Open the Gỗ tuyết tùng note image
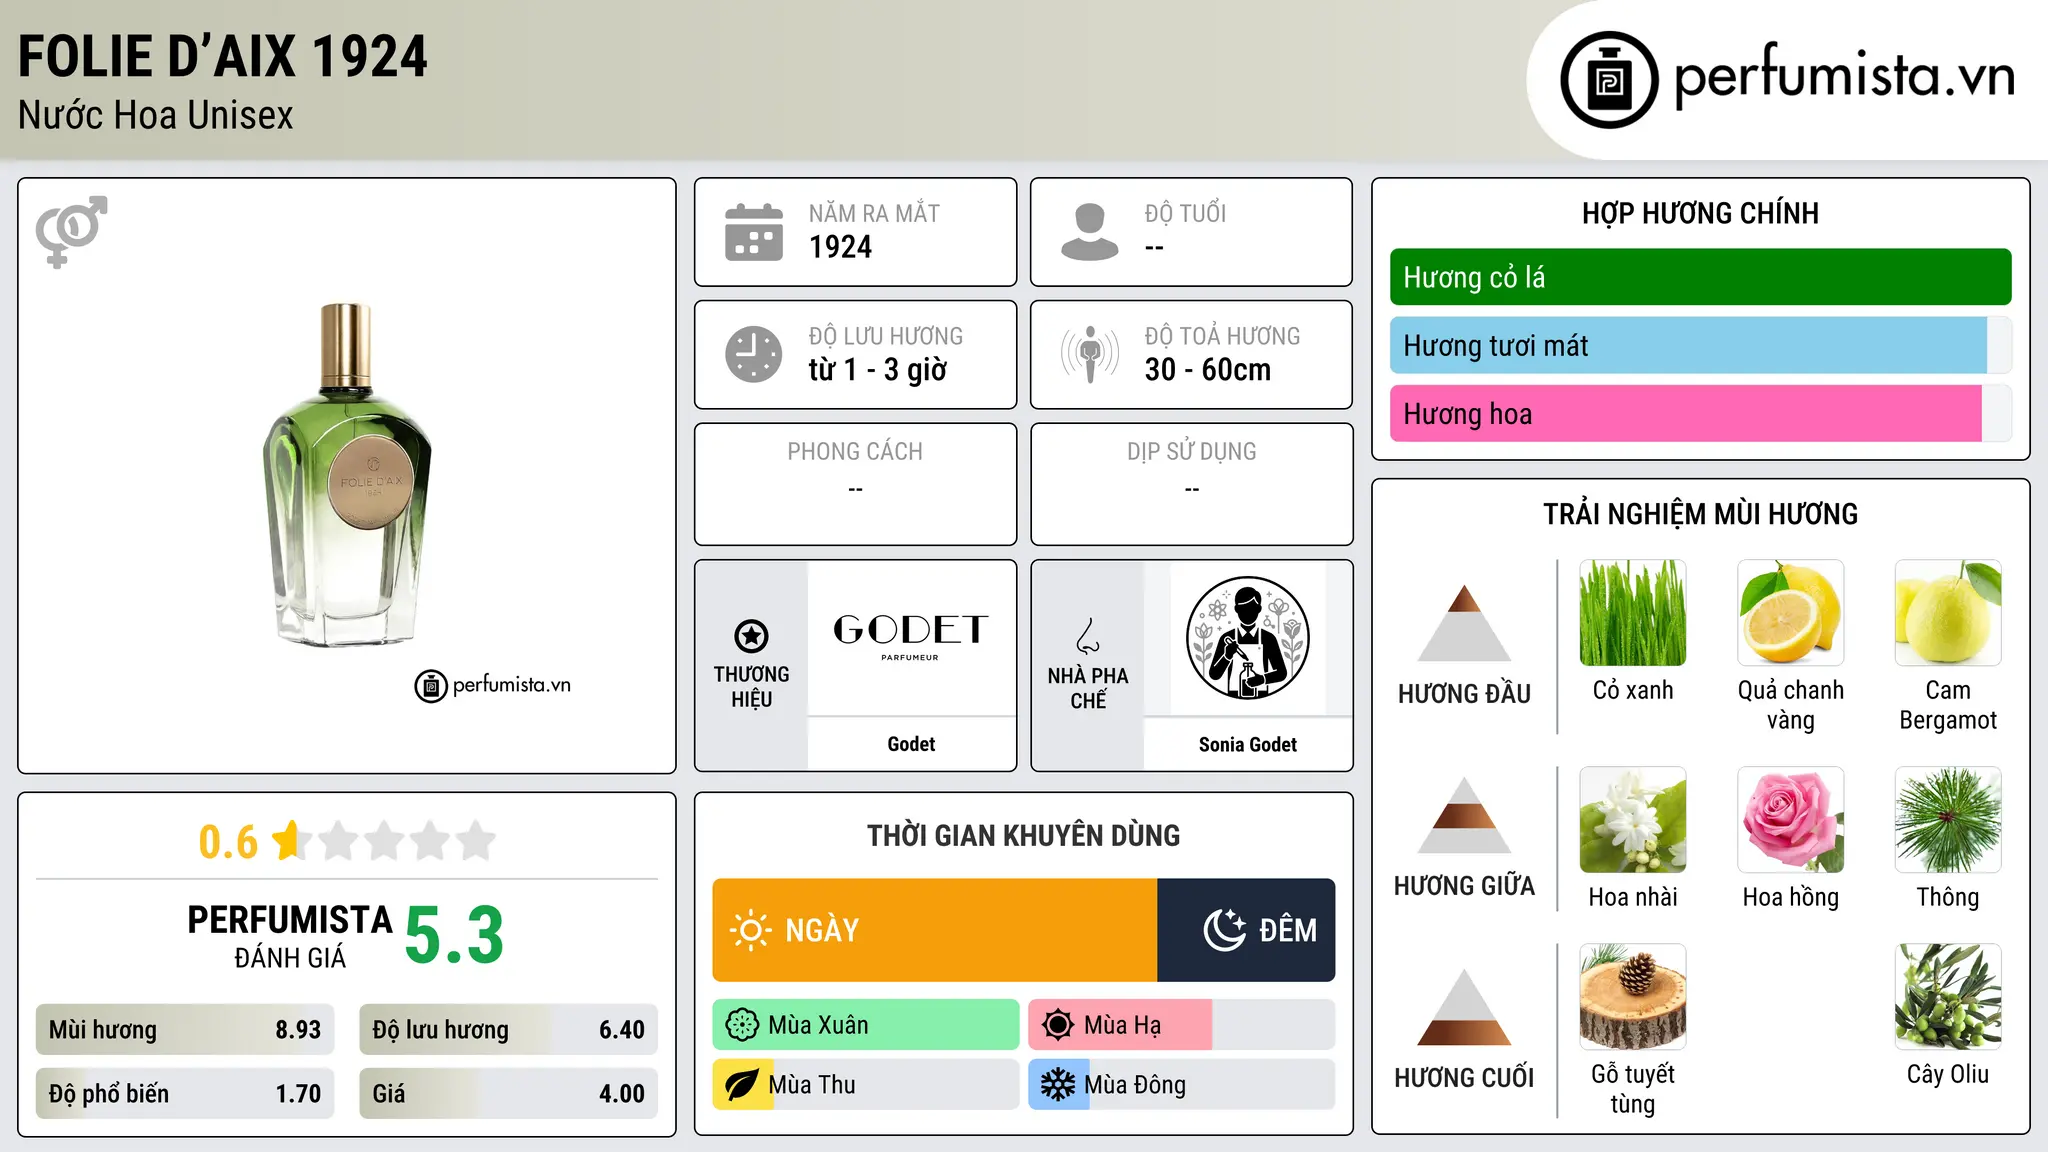The width and height of the screenshot is (2048, 1152). 1633,997
